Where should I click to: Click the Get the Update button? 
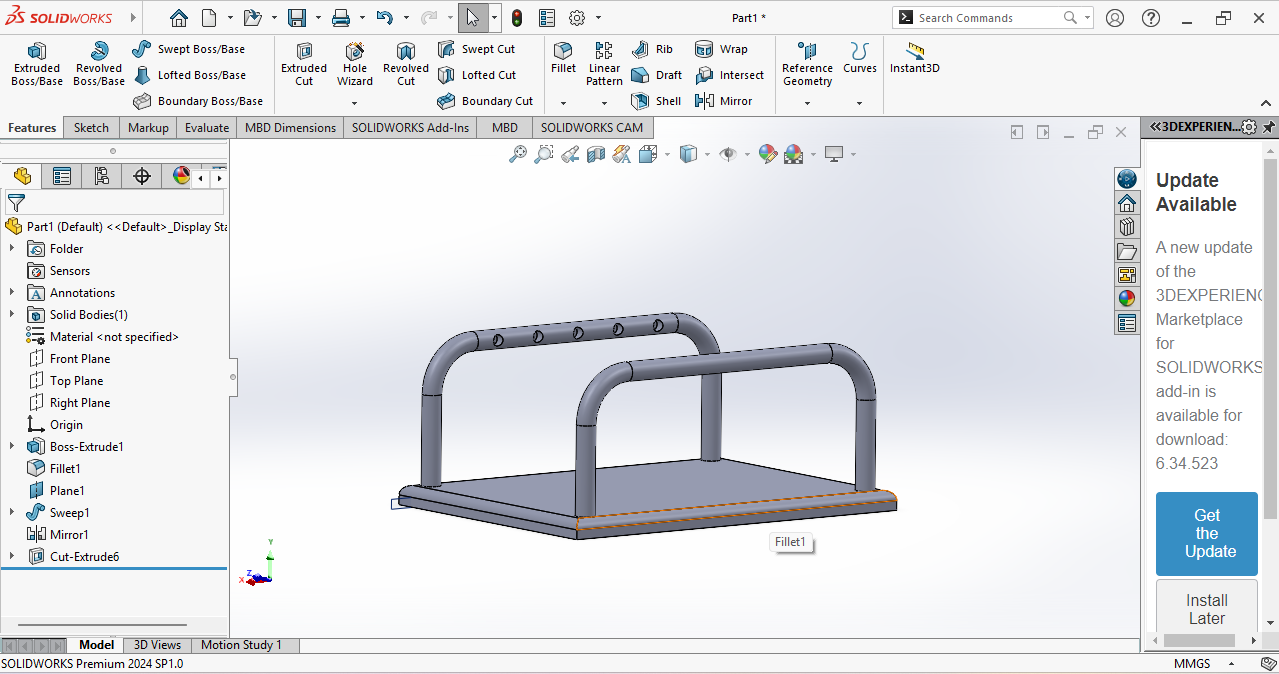pos(1207,534)
